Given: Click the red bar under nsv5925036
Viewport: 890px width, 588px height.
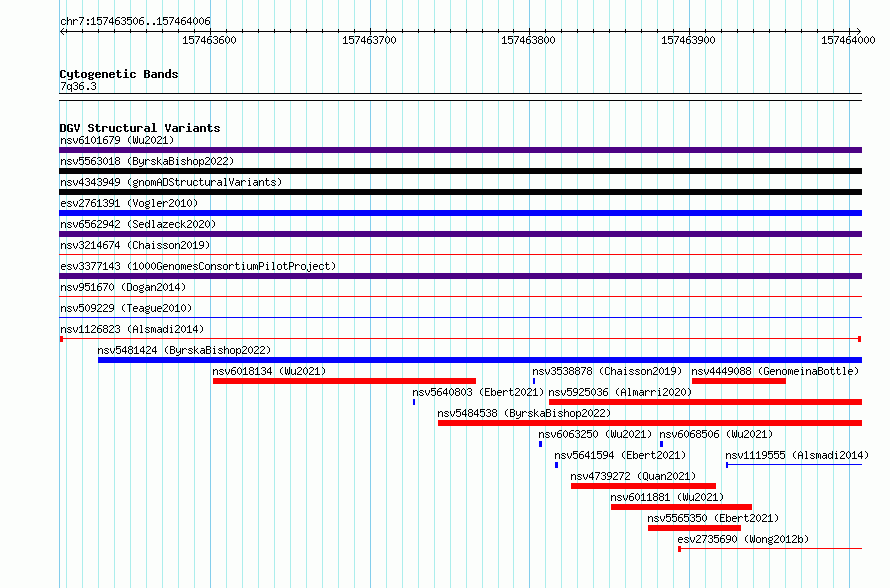Looking at the screenshot, I should point(706,402).
